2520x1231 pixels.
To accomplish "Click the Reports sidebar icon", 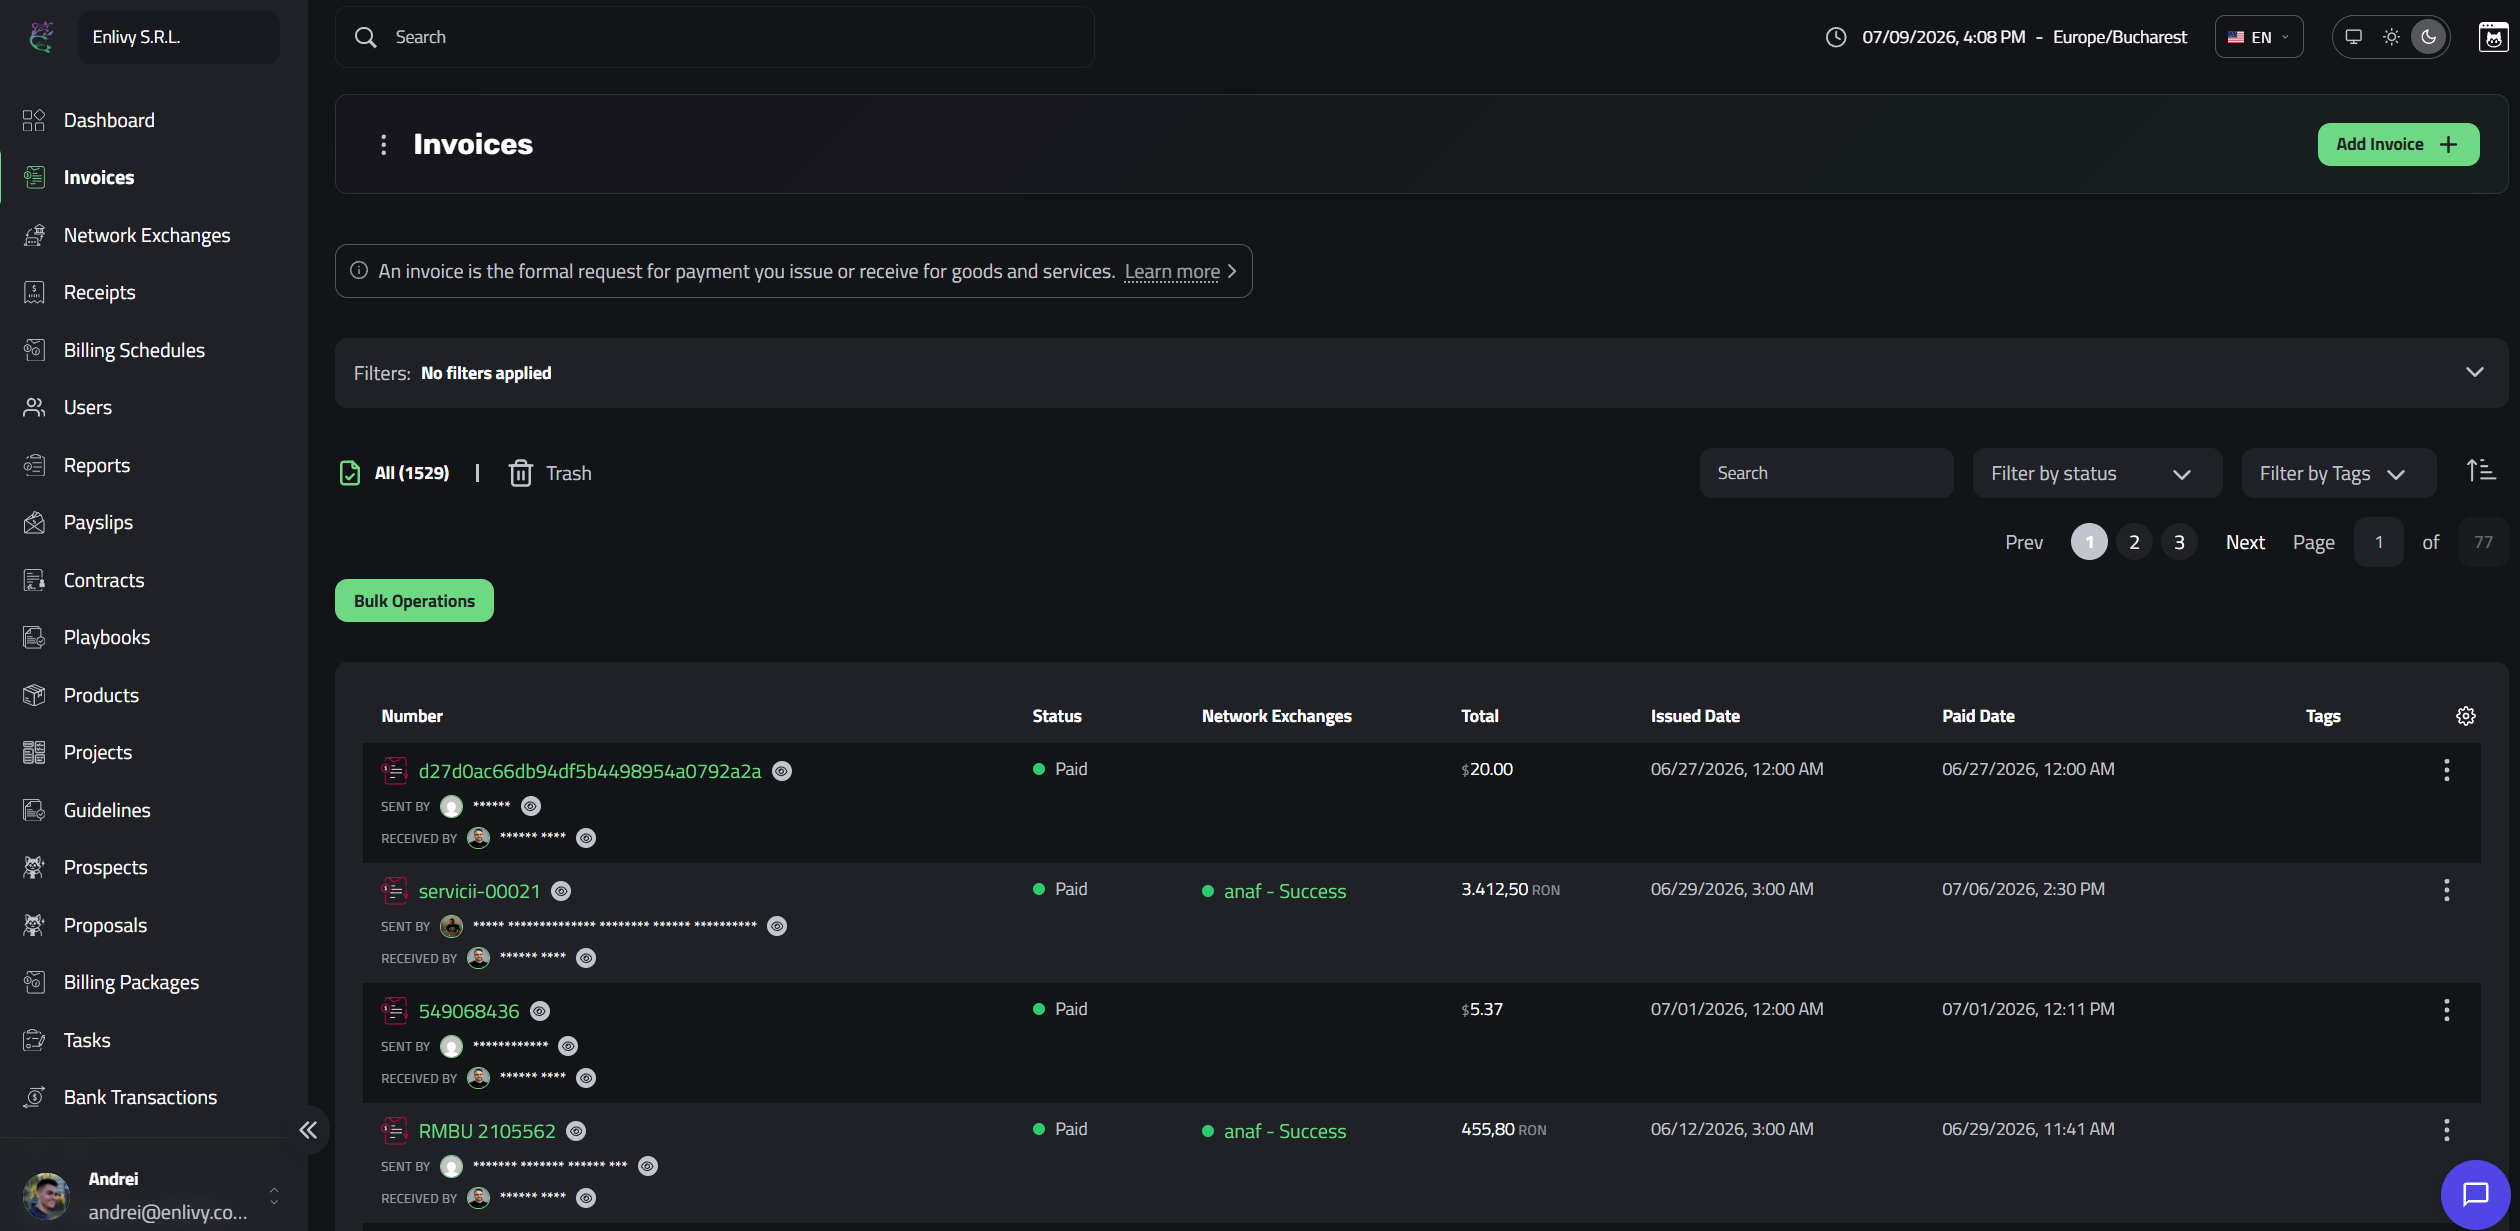I will click(34, 465).
